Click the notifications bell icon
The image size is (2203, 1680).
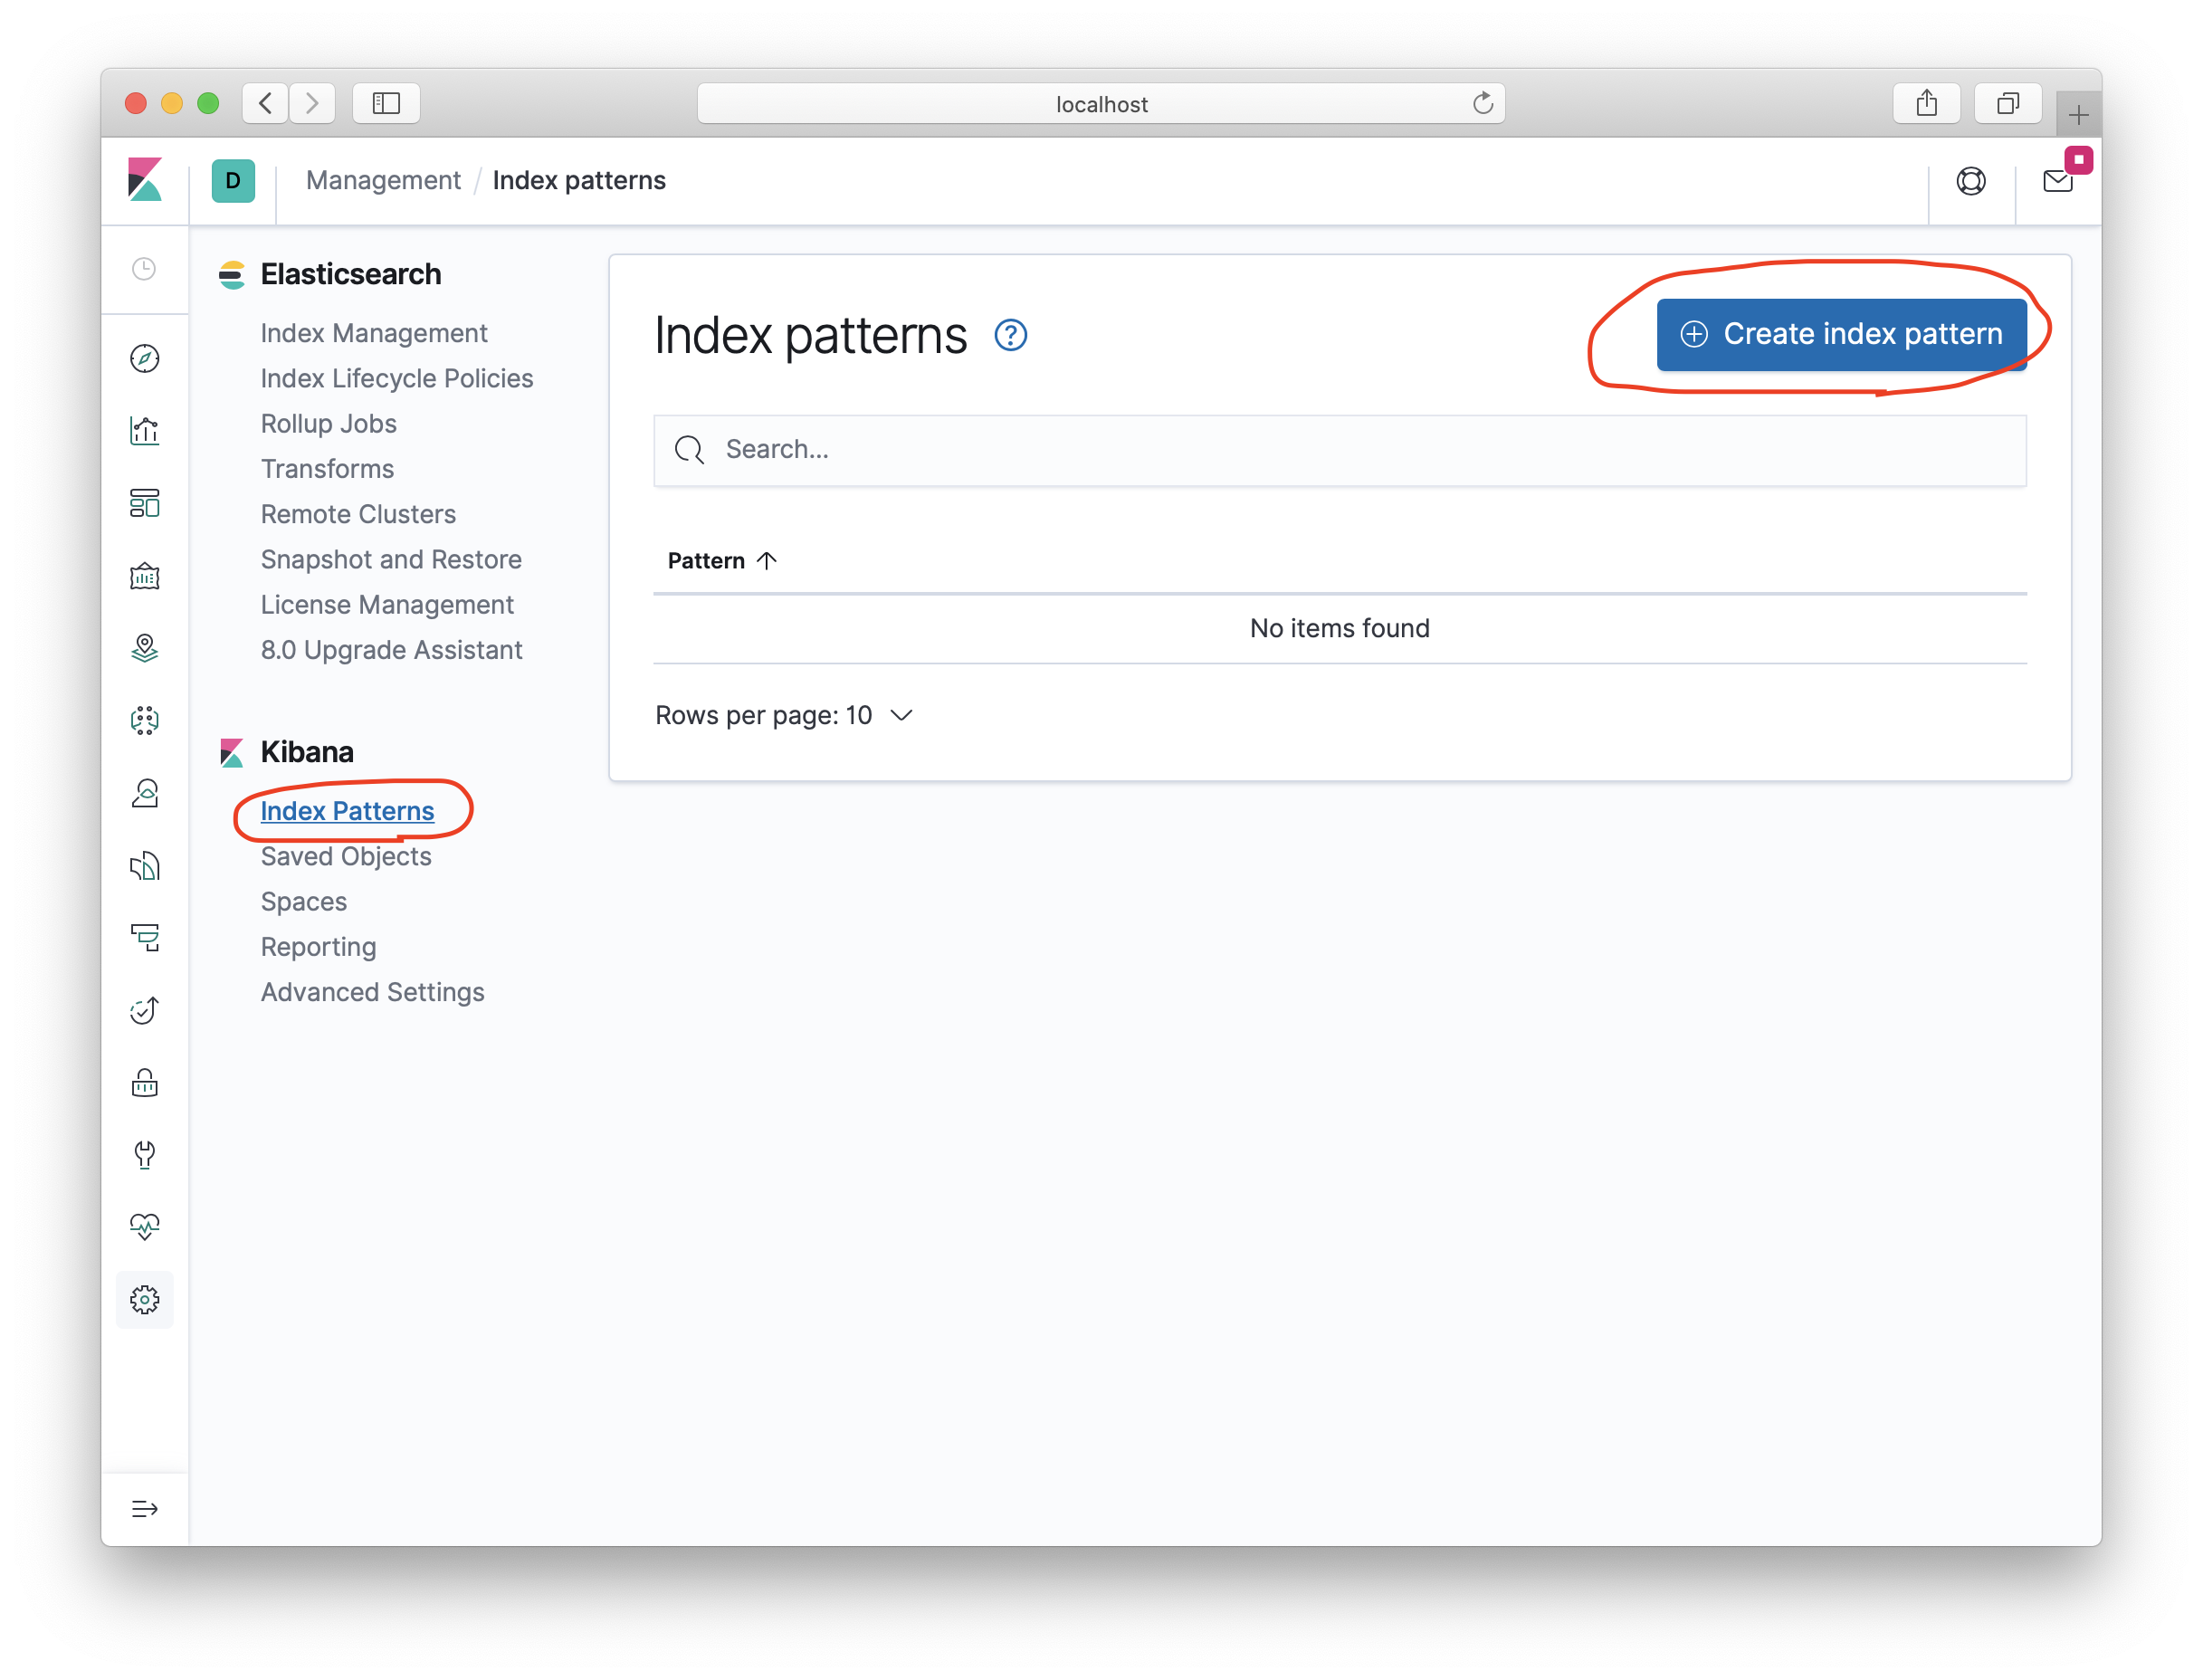(2058, 180)
